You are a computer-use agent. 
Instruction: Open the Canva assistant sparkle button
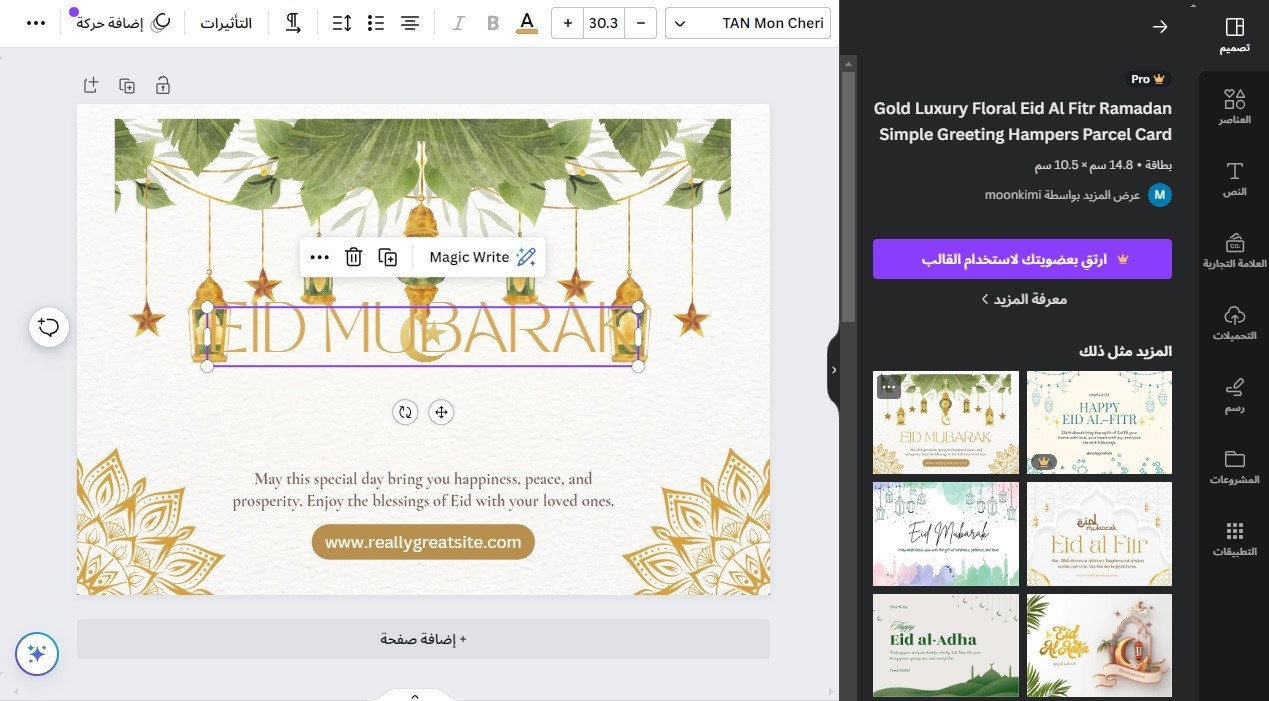[37, 654]
